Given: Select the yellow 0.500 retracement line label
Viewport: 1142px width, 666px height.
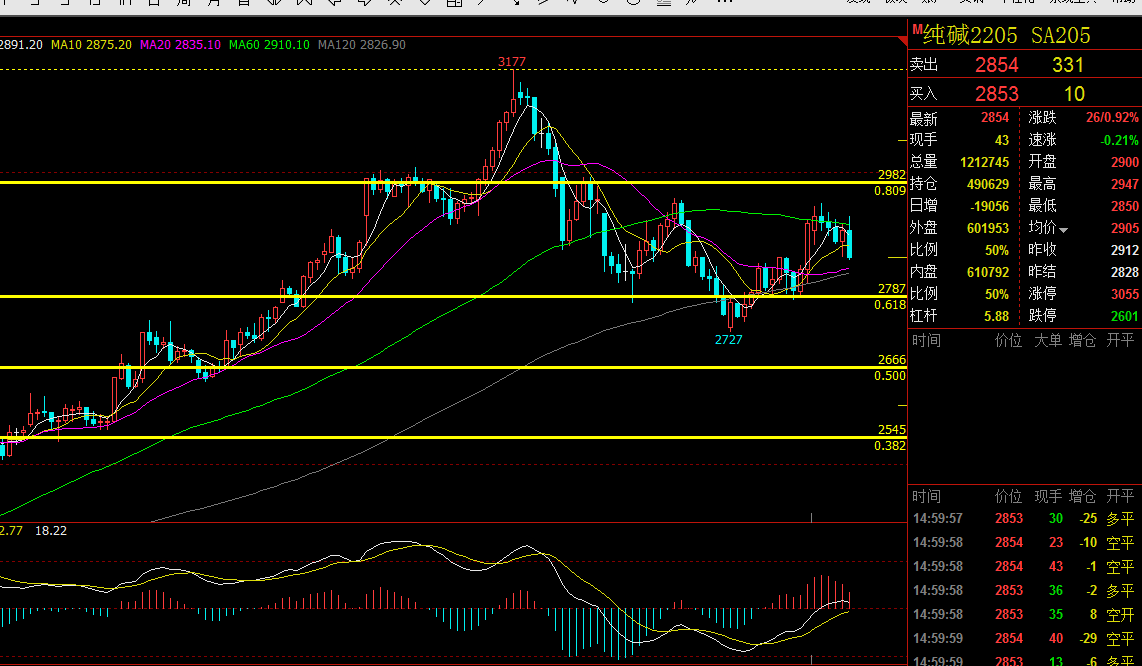Looking at the screenshot, I should 890,376.
